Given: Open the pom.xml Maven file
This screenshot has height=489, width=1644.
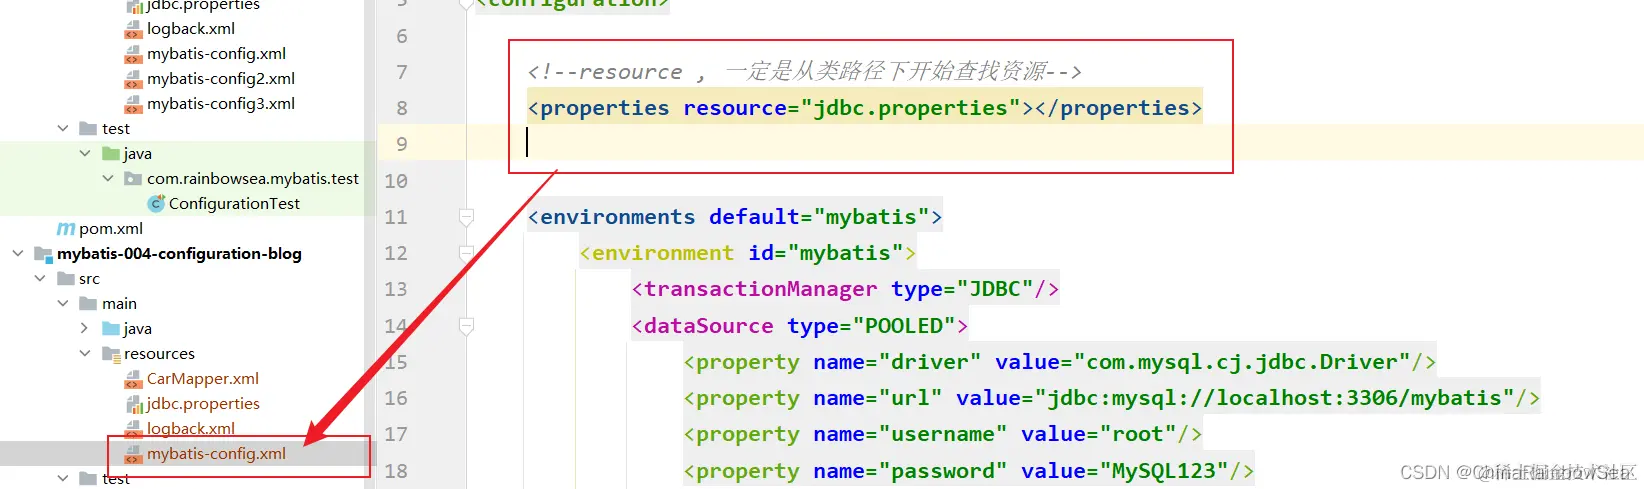Looking at the screenshot, I should point(111,229).
